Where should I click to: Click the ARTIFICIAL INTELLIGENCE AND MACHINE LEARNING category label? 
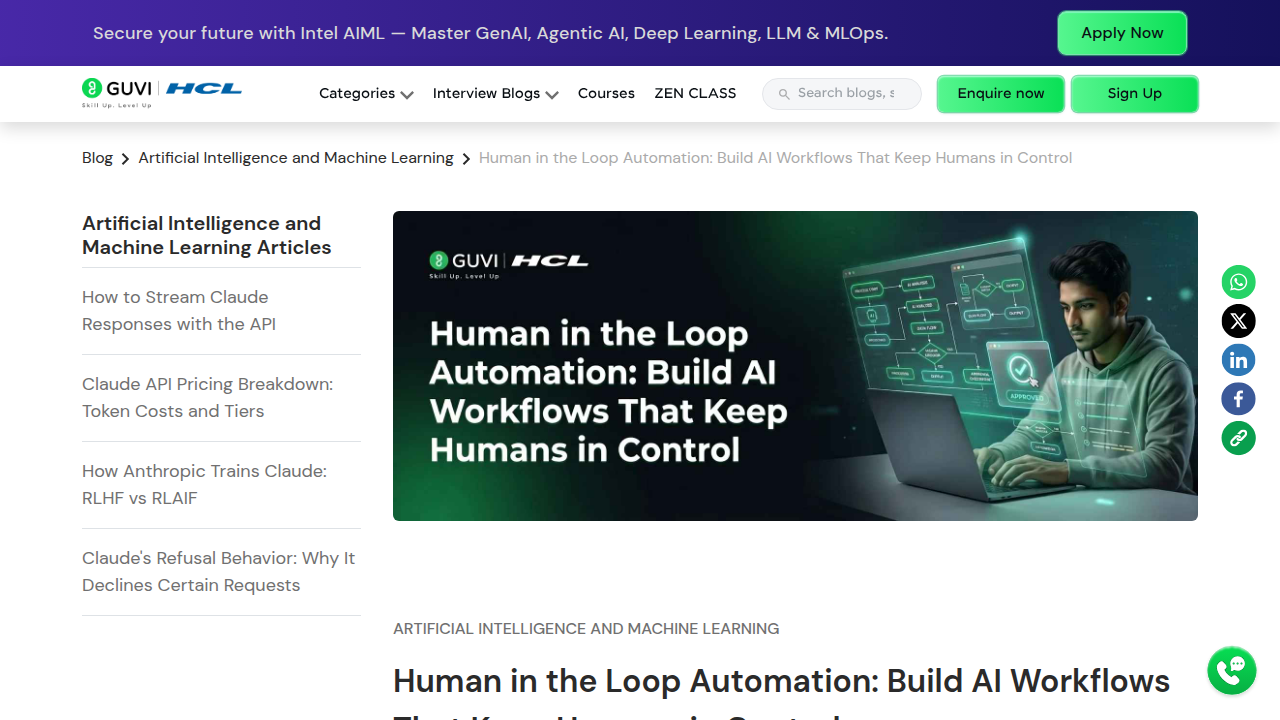(x=586, y=629)
